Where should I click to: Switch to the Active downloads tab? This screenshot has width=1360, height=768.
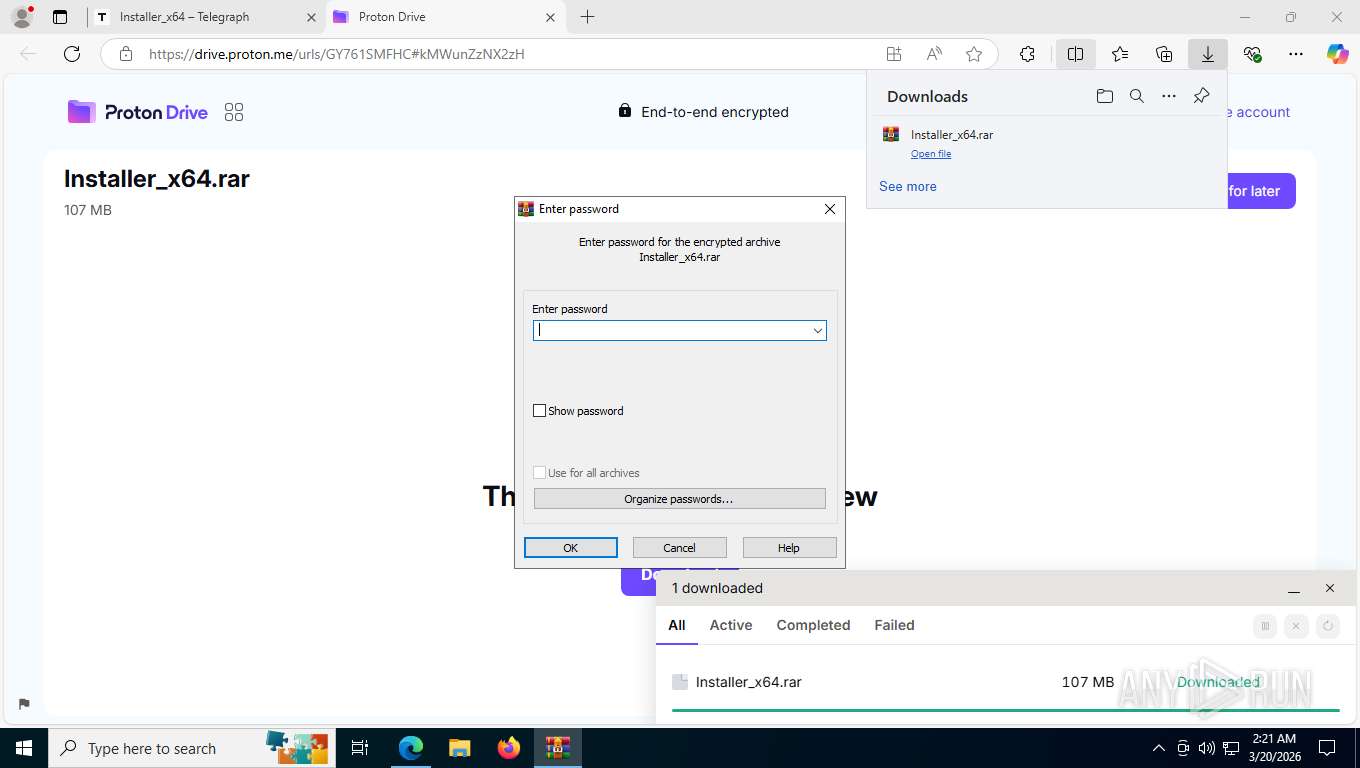pos(731,625)
